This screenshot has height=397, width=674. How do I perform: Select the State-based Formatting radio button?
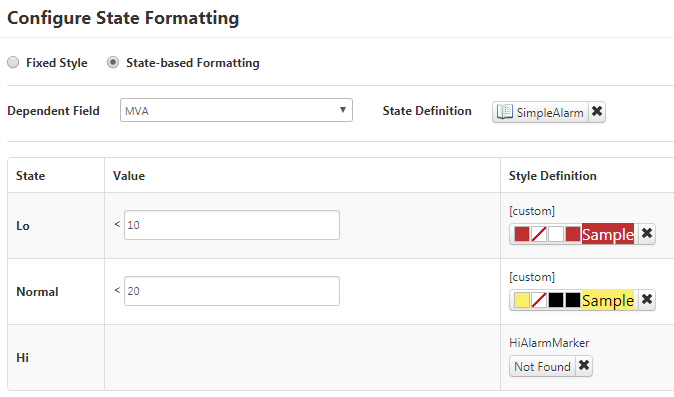(113, 62)
